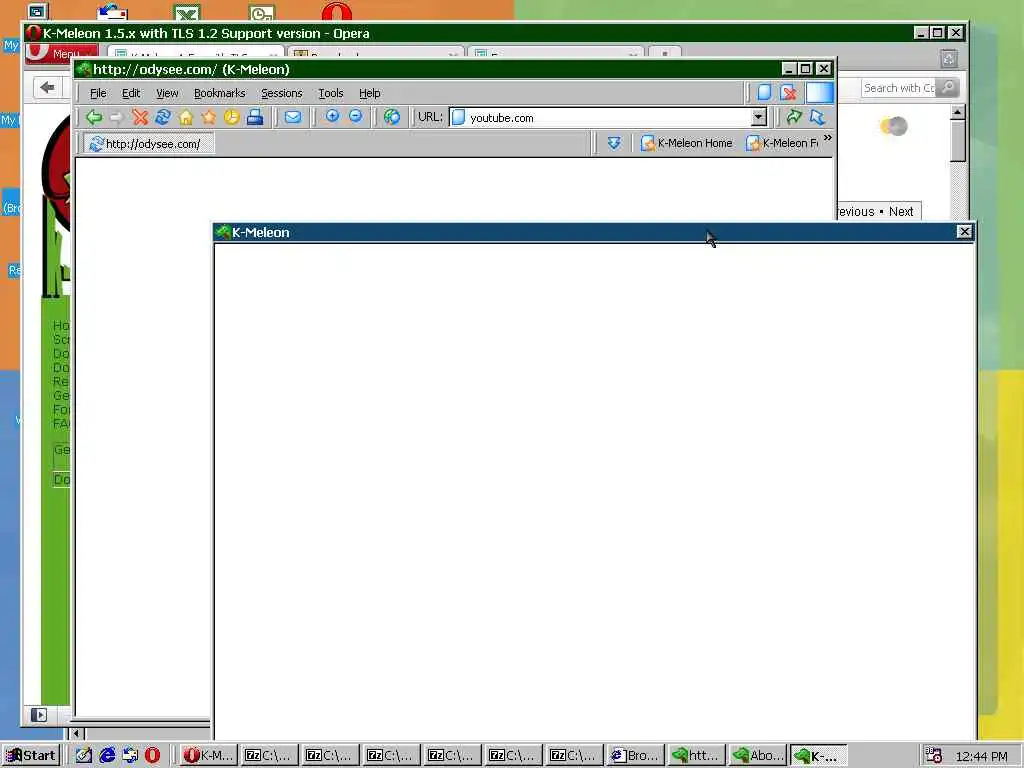Open the View menu in K-Meleon
Image resolution: width=1024 pixels, height=768 pixels.
[x=167, y=93]
